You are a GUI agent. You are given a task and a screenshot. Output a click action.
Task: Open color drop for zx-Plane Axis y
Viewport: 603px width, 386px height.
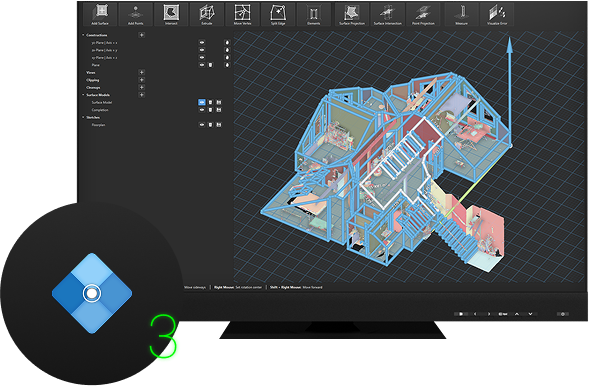[x=227, y=50]
